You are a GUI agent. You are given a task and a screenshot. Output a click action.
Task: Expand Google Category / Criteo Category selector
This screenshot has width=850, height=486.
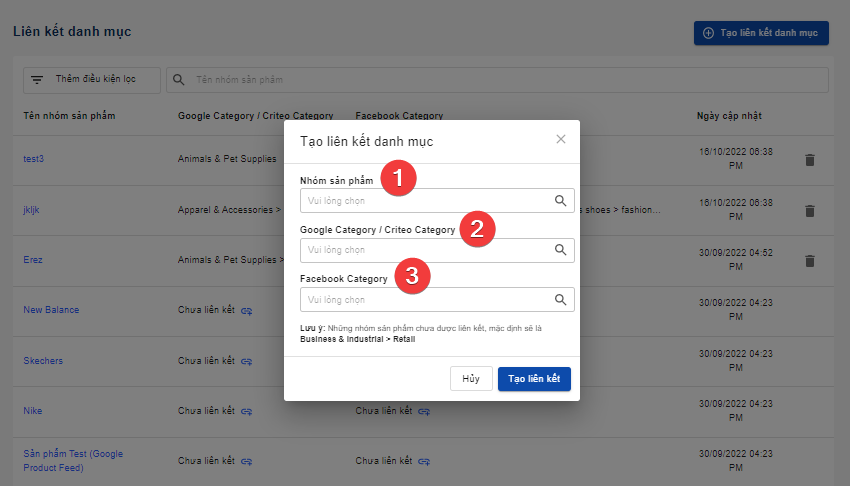coord(425,250)
